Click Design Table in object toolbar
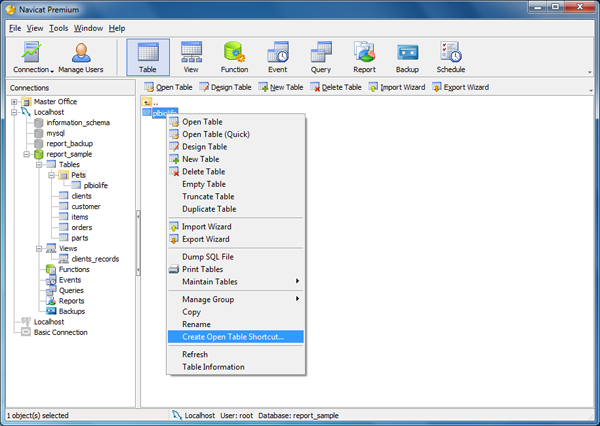 (225, 87)
